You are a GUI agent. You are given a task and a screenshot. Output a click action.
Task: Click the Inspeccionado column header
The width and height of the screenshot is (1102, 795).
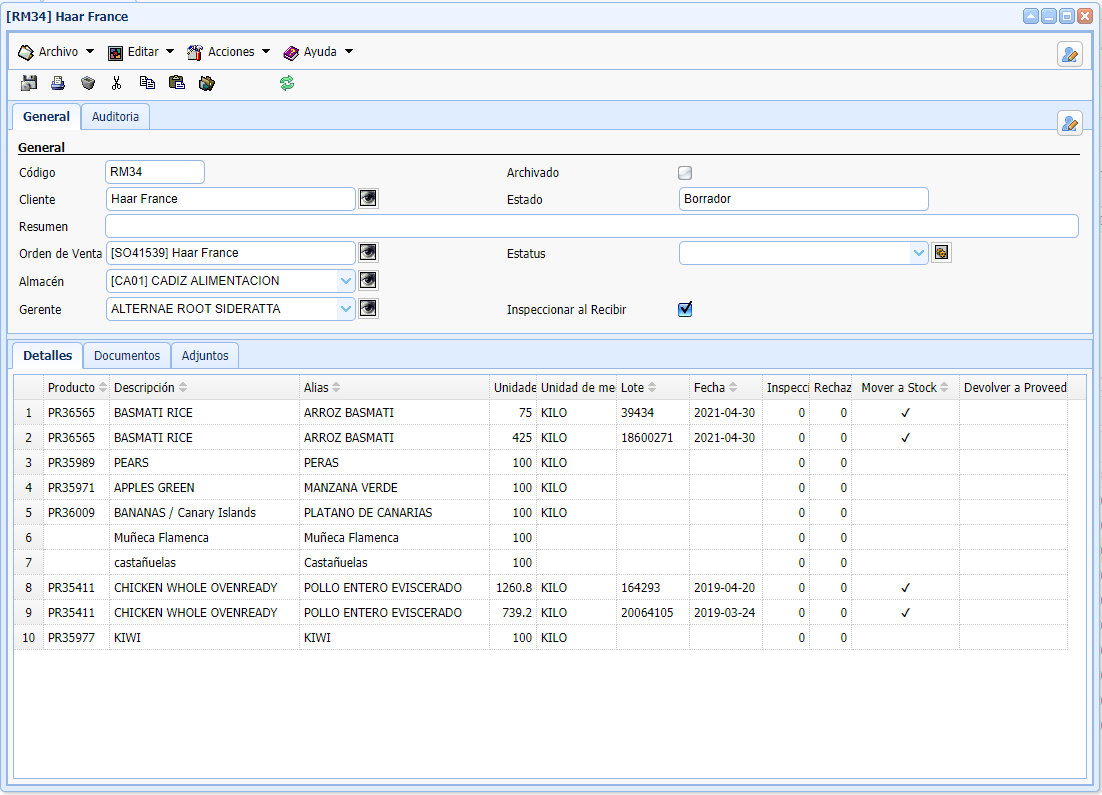[x=786, y=387]
